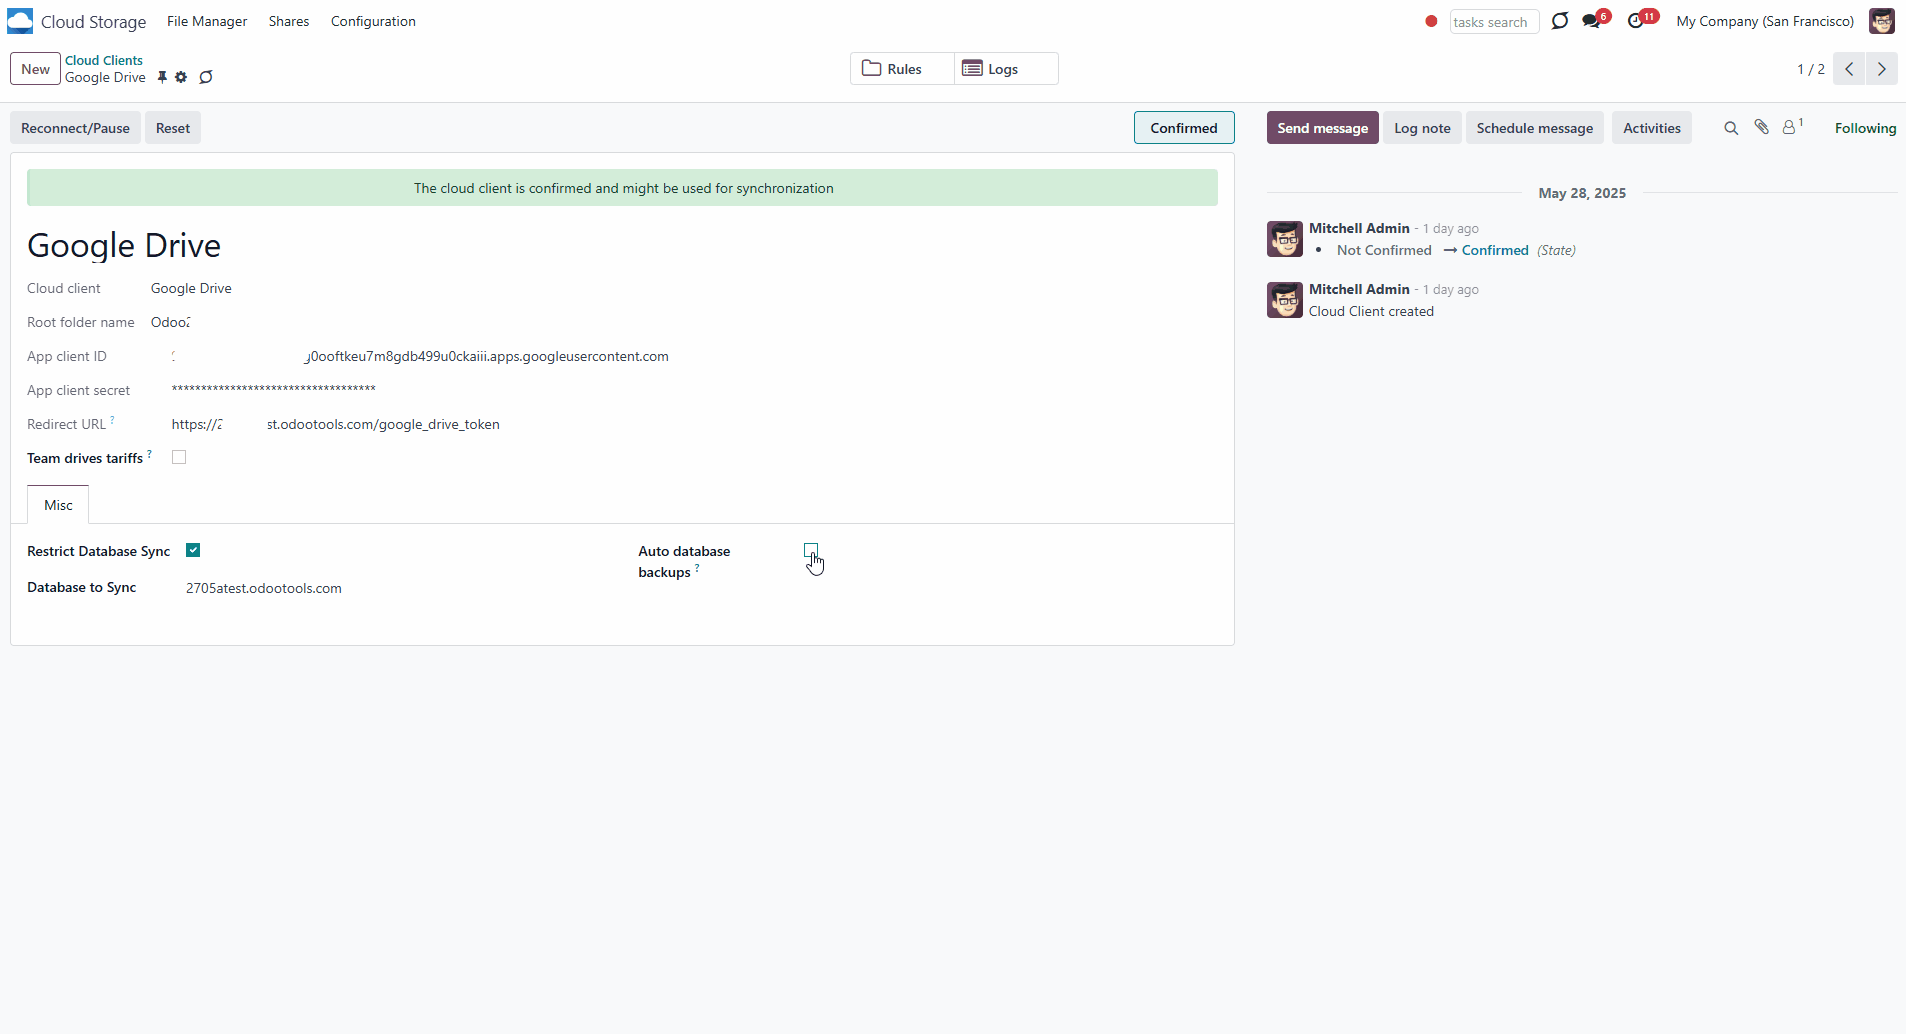This screenshot has height=1034, width=1906.
Task: Open the Mitchell Admin user avatar menu
Action: point(1882,21)
